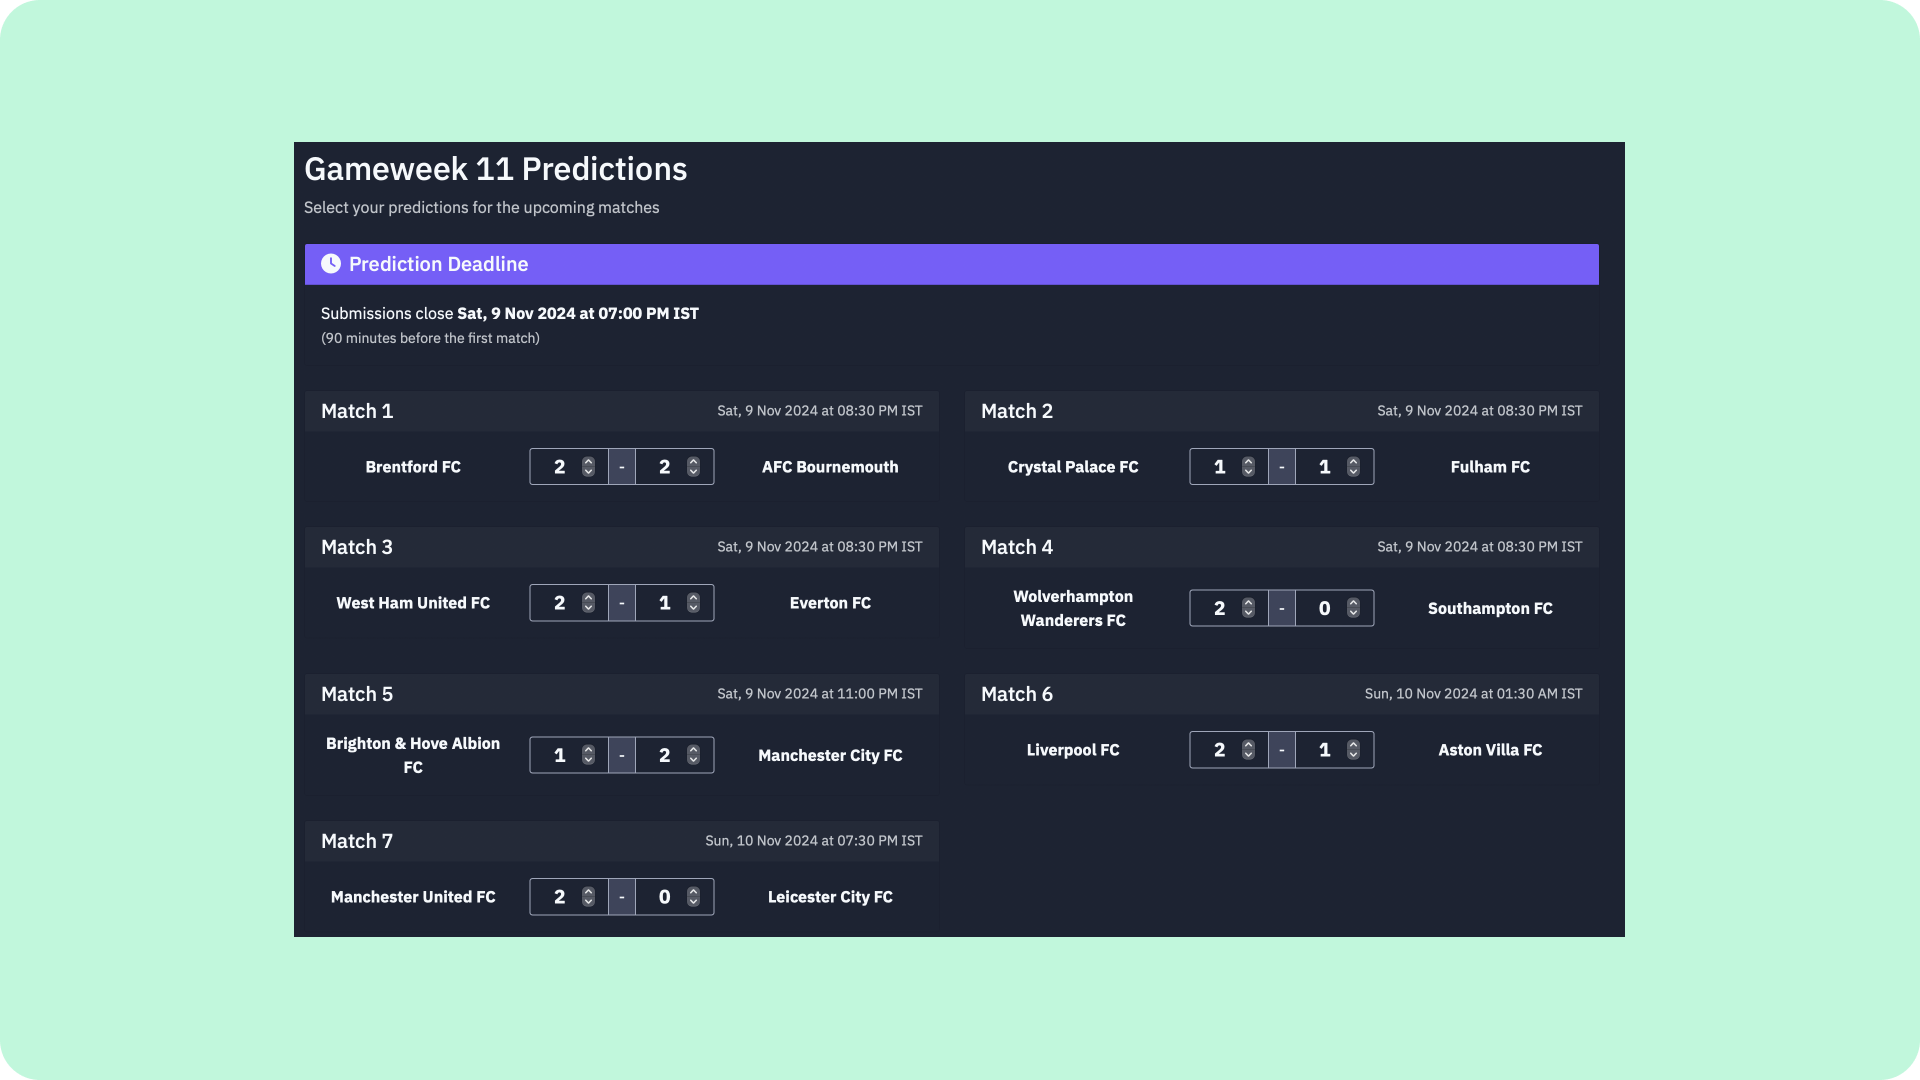Click the Brentford FC team name
This screenshot has width=1920, height=1080.
point(413,467)
